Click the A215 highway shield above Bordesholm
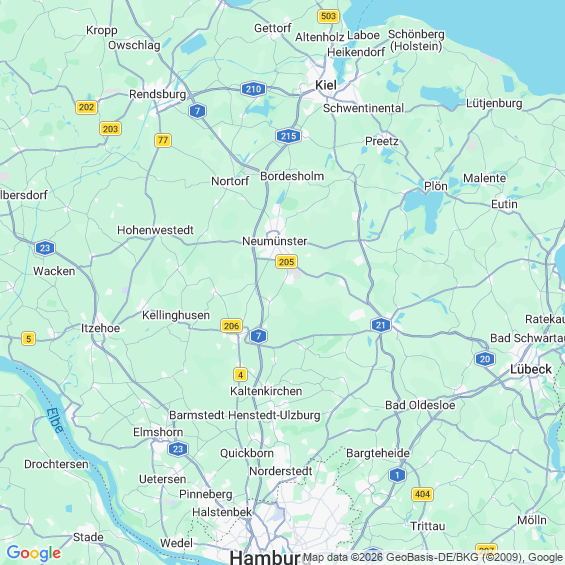This screenshot has height=565, width=565. [288, 136]
